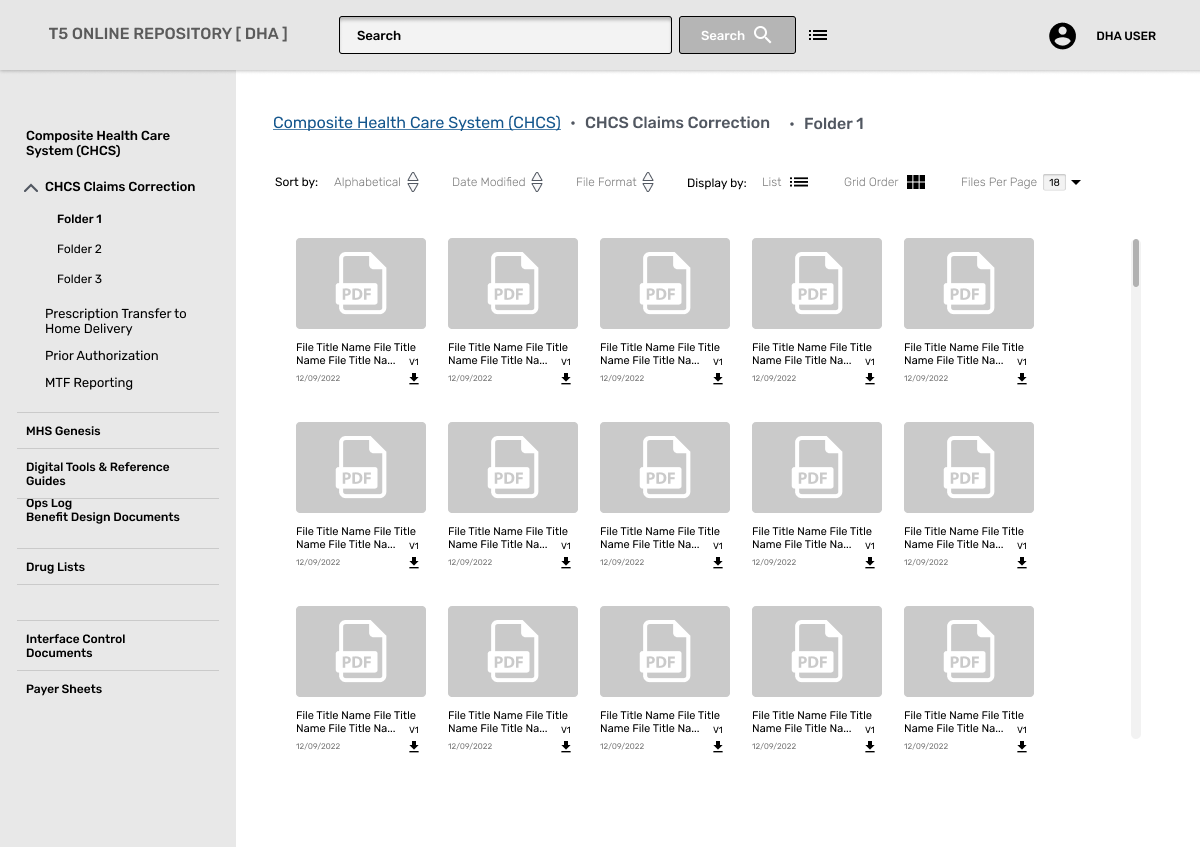Click Folder 1 breadcrumb

pyautogui.click(x=834, y=124)
